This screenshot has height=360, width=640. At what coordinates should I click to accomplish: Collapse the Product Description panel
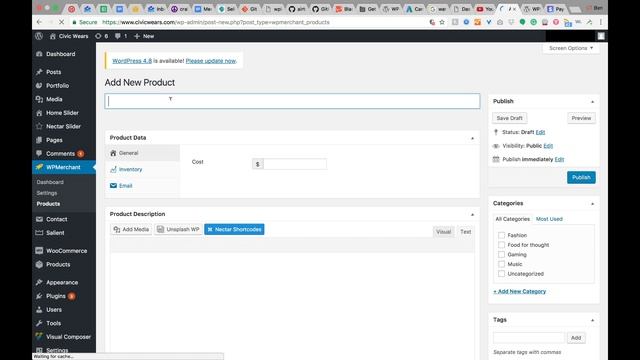[x=472, y=214]
